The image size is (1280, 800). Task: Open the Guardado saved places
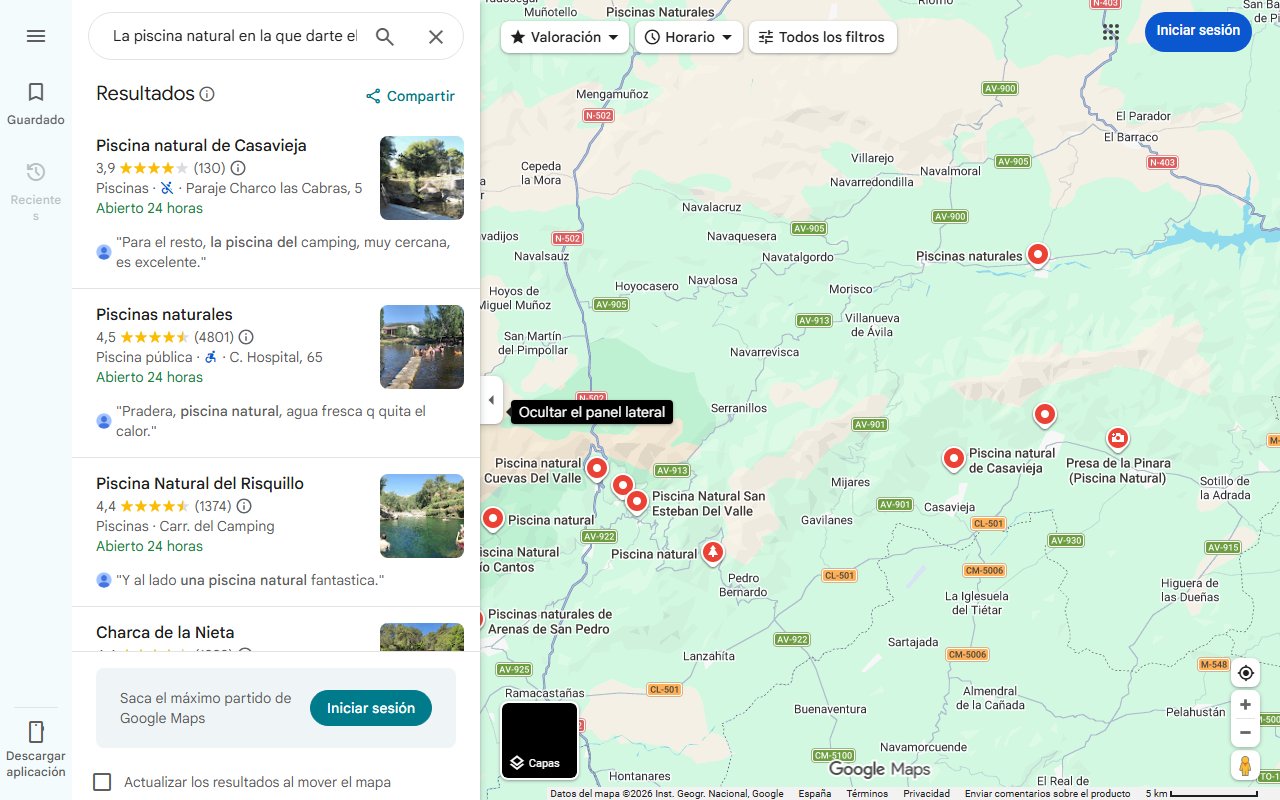click(36, 103)
